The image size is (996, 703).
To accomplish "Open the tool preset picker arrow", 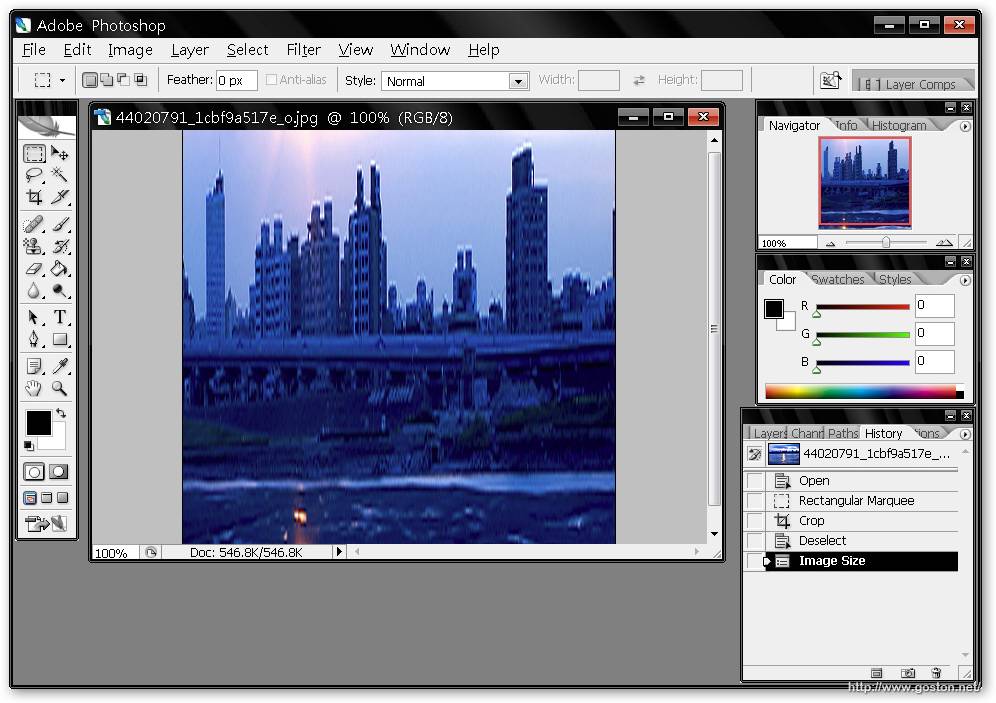I will click(62, 80).
